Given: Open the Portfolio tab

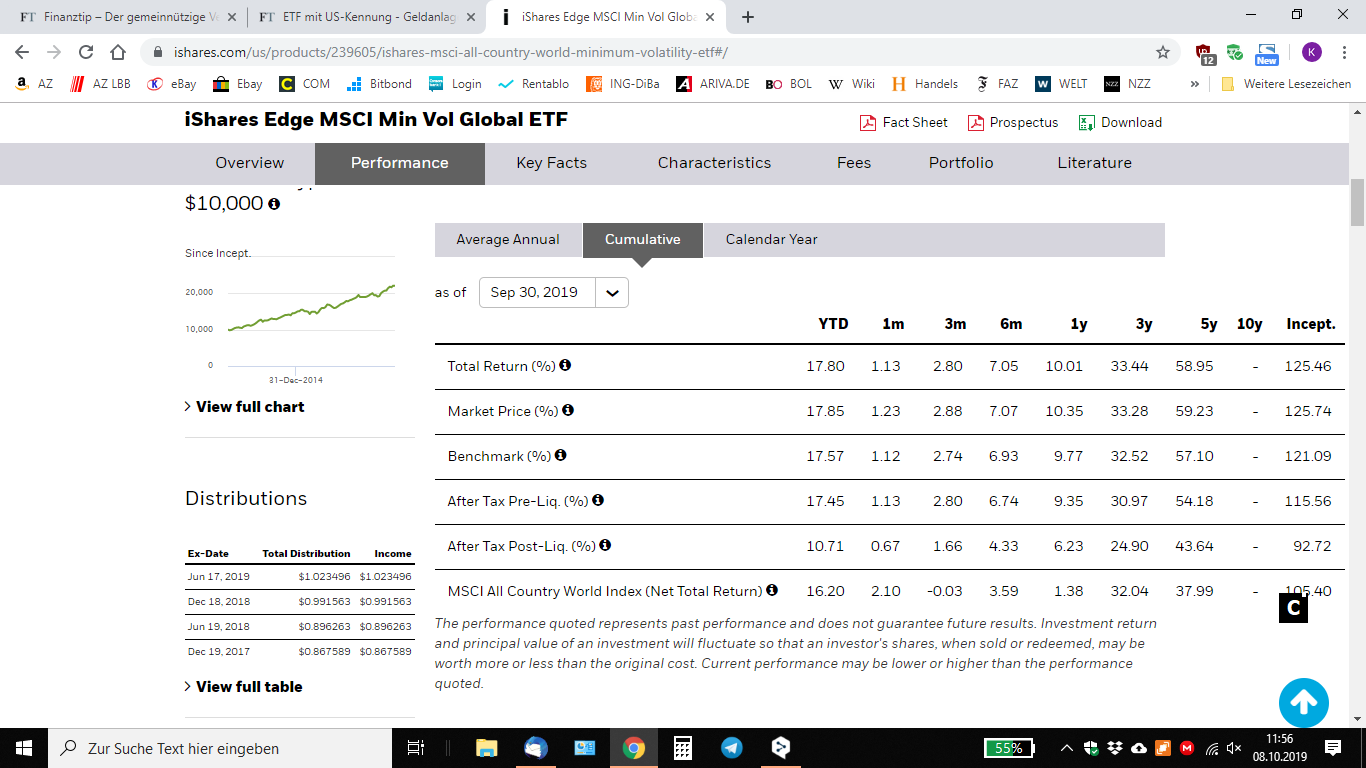Looking at the screenshot, I should pyautogui.click(x=961, y=163).
